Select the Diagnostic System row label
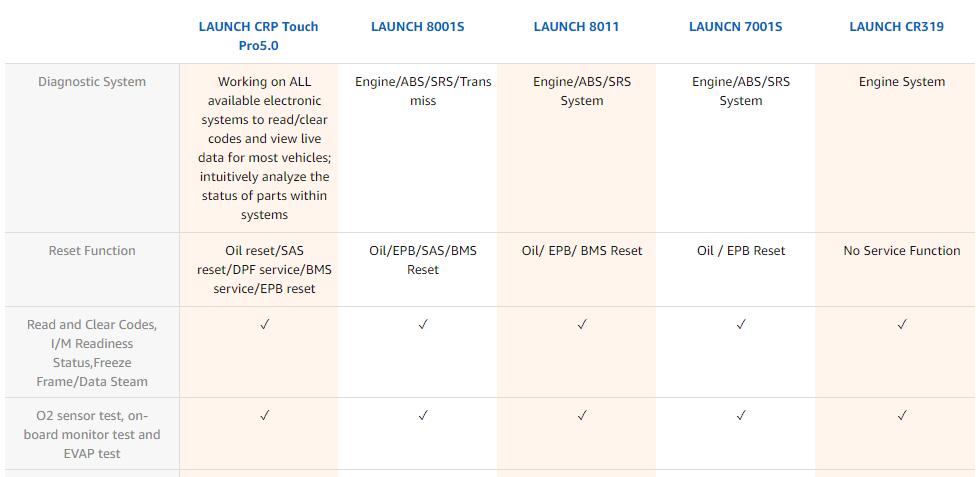This screenshot has width=979, height=477. pyautogui.click(x=92, y=82)
